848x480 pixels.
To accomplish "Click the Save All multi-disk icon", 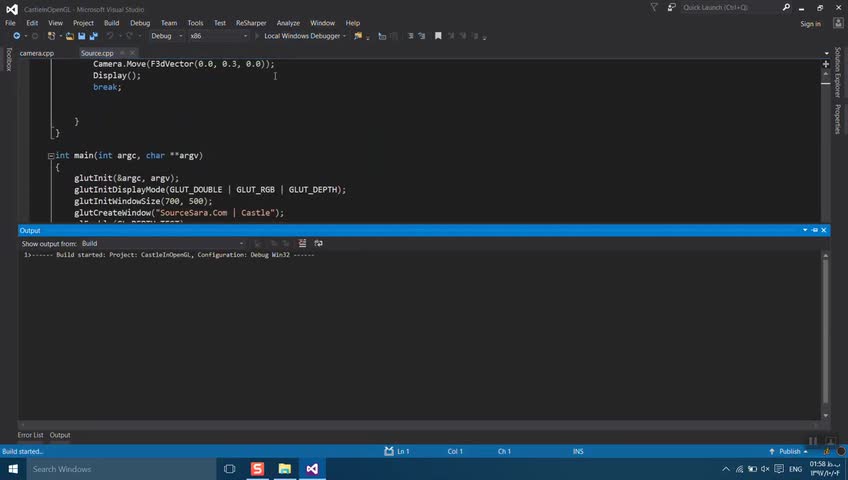I will [x=93, y=36].
